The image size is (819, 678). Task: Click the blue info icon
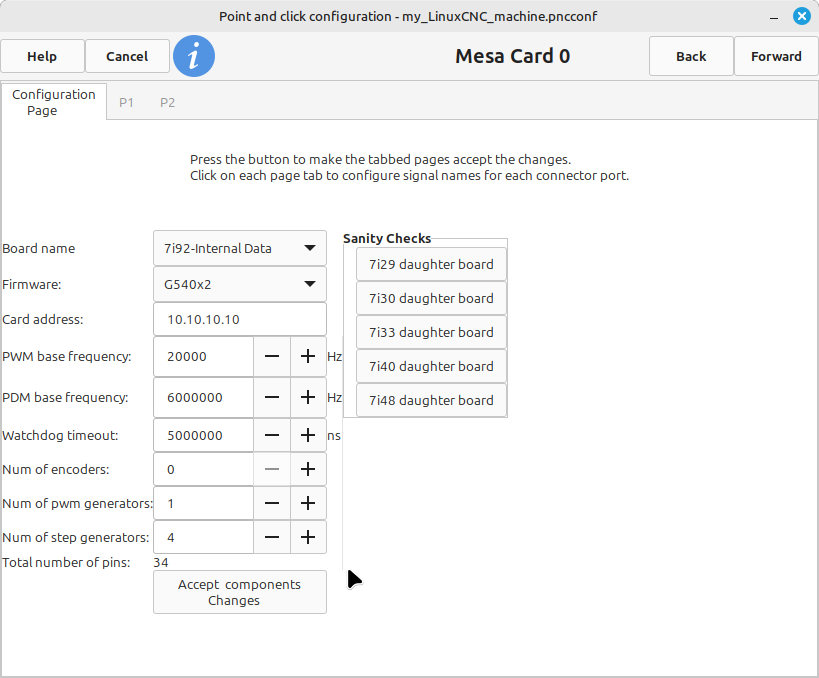194,57
